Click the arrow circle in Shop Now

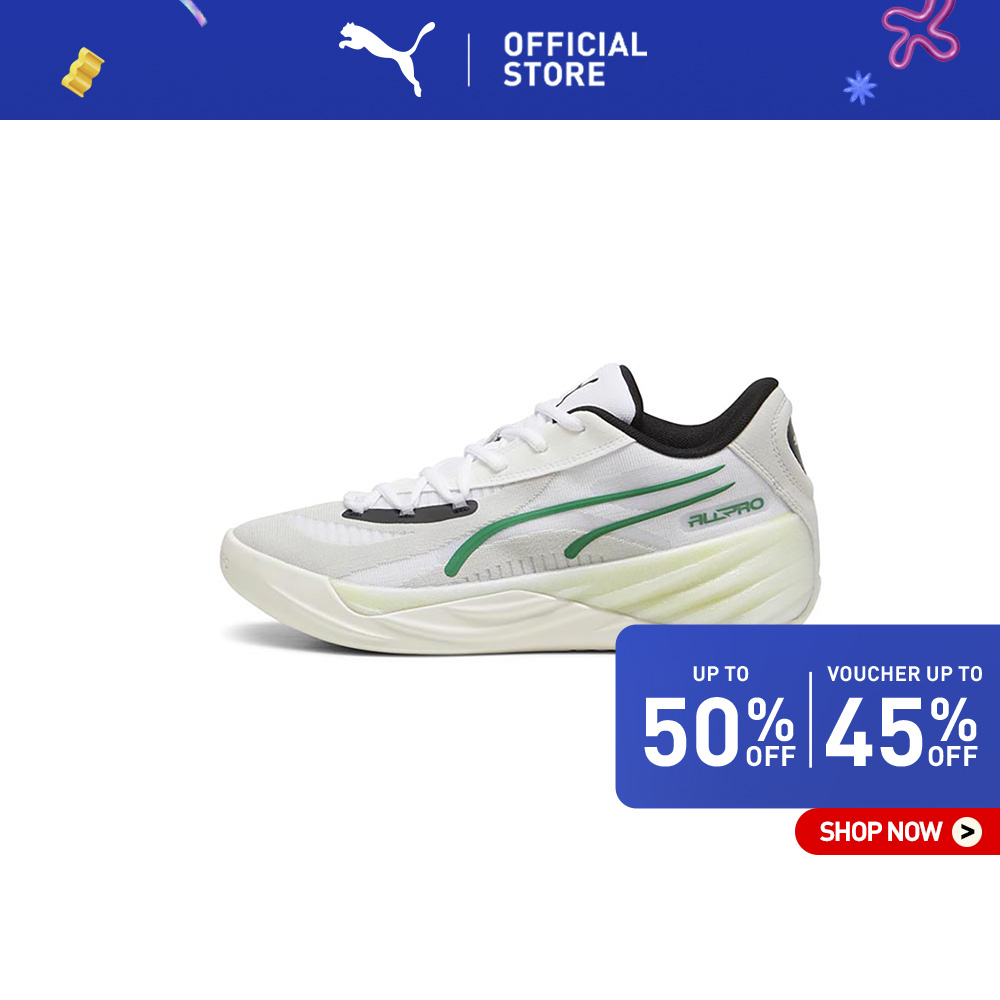[967, 832]
